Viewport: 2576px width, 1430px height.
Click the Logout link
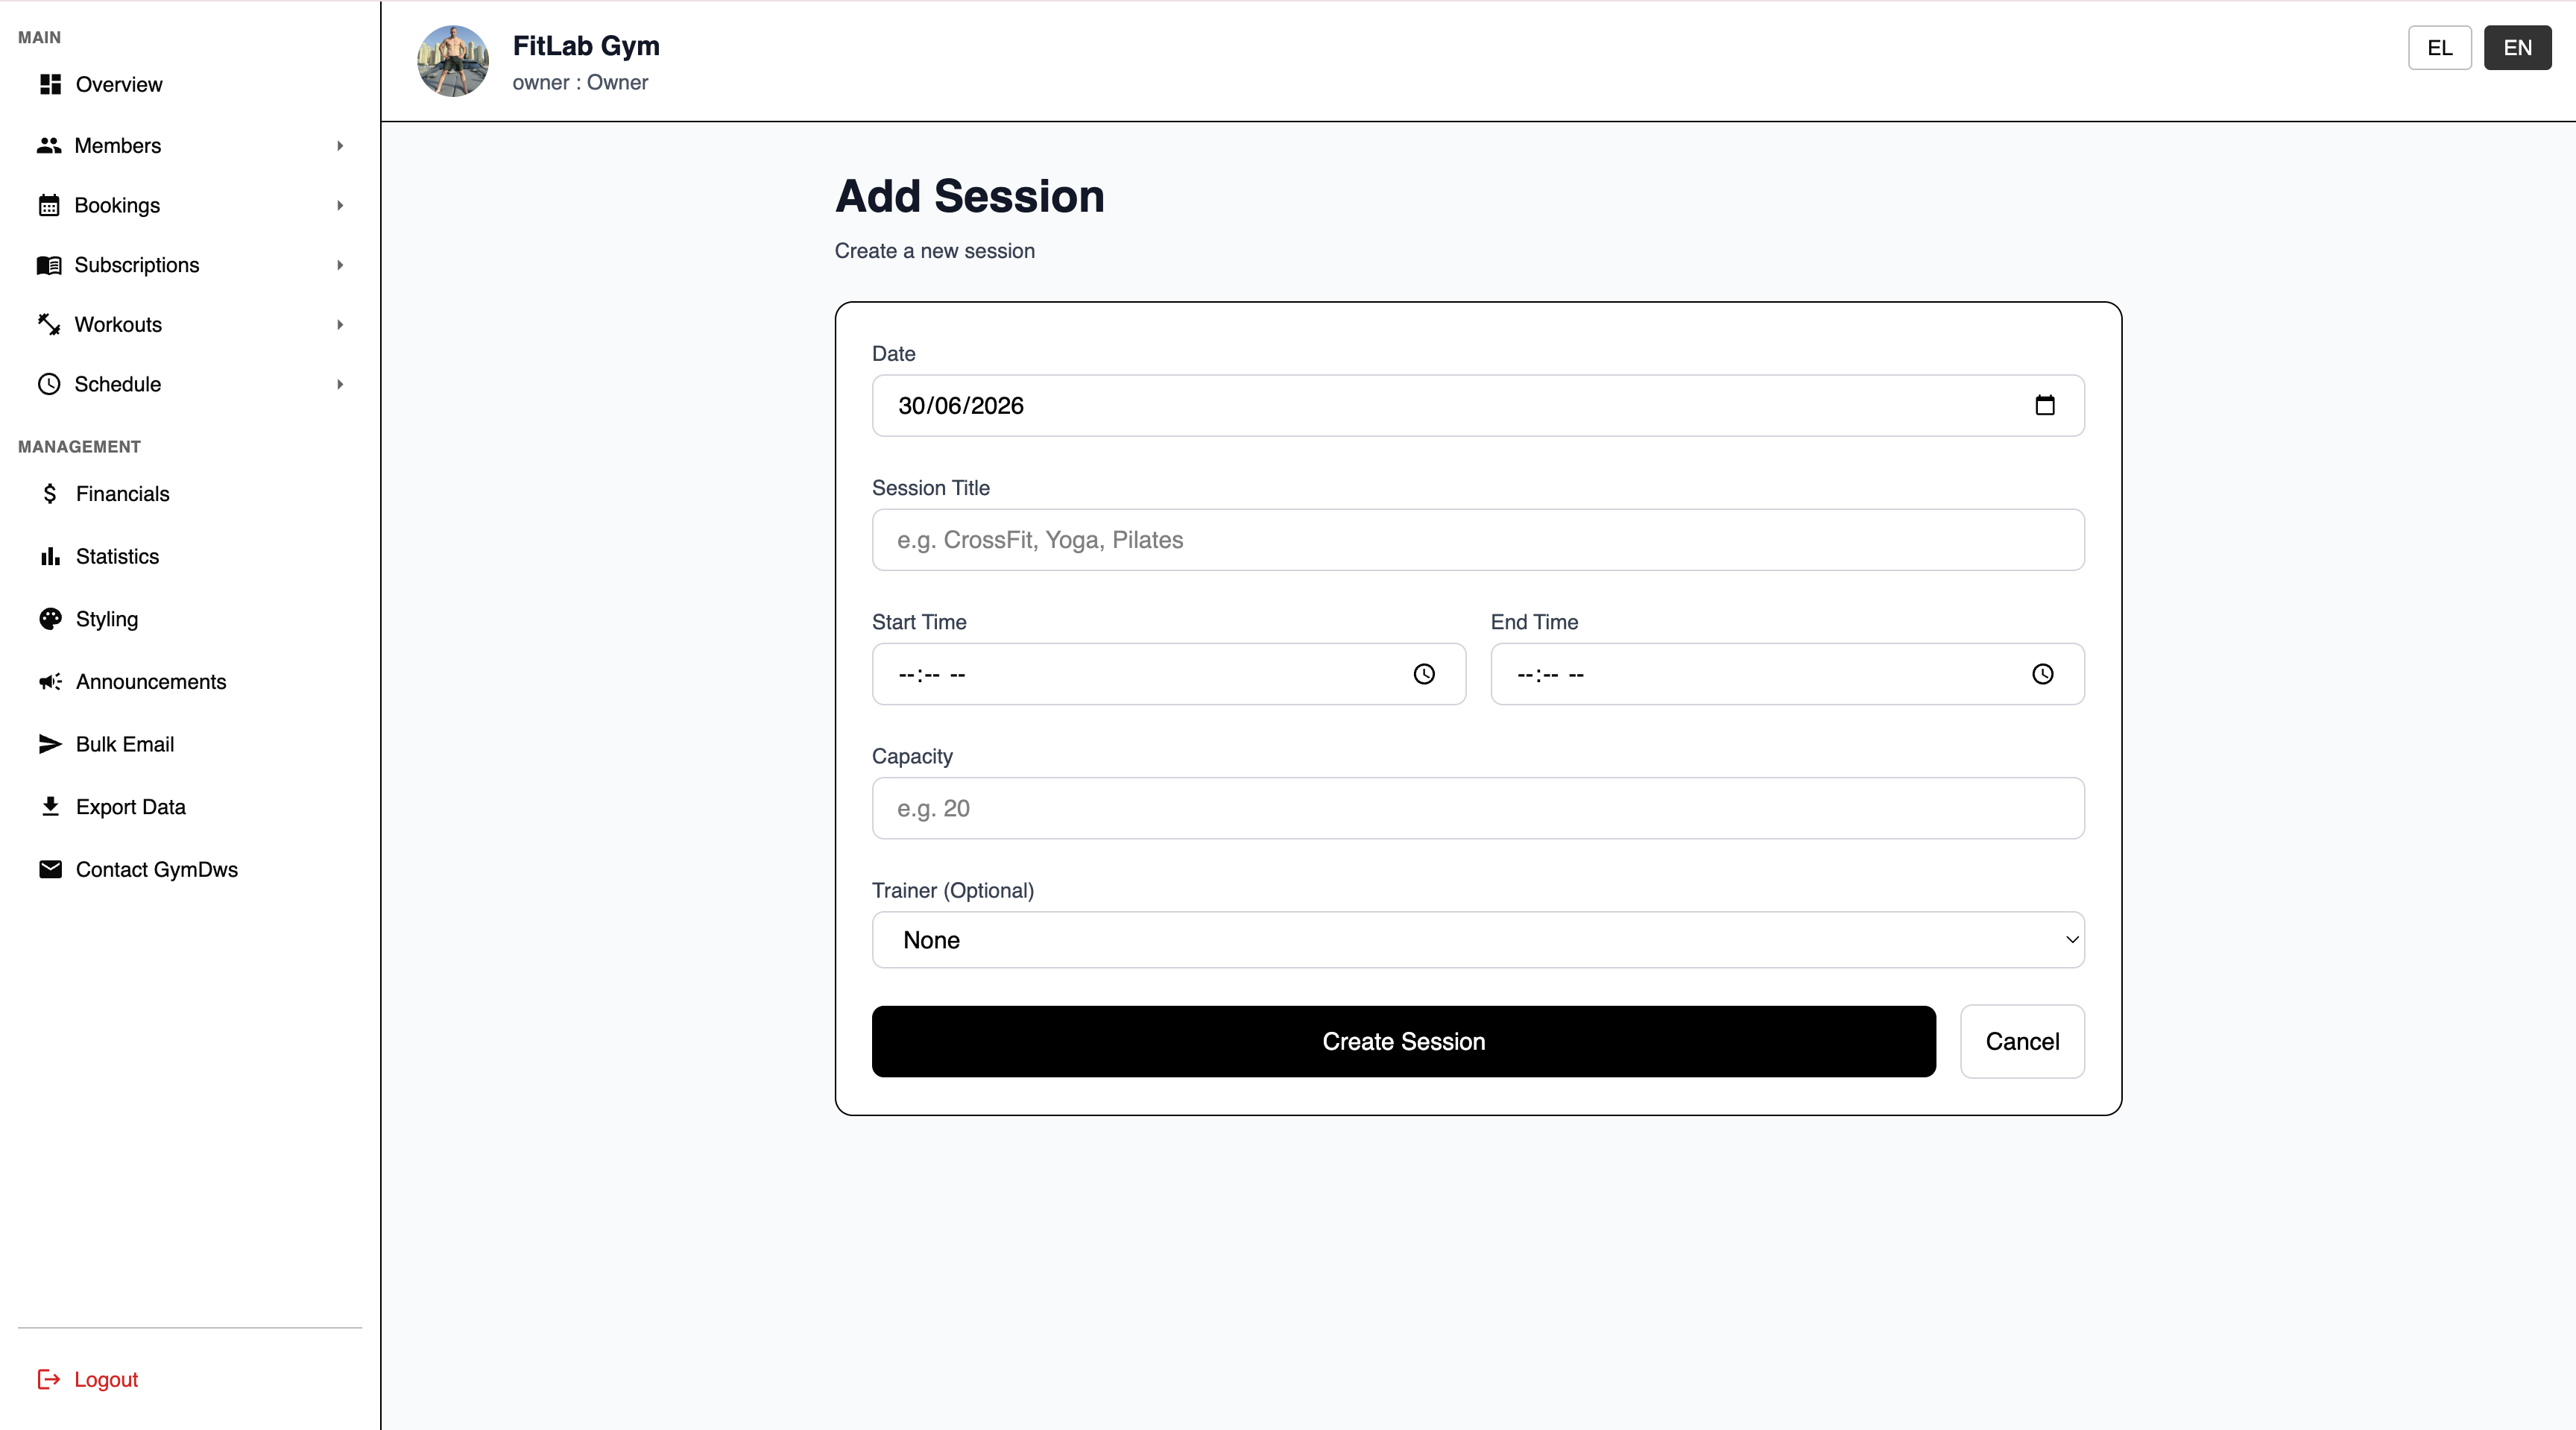coord(106,1379)
